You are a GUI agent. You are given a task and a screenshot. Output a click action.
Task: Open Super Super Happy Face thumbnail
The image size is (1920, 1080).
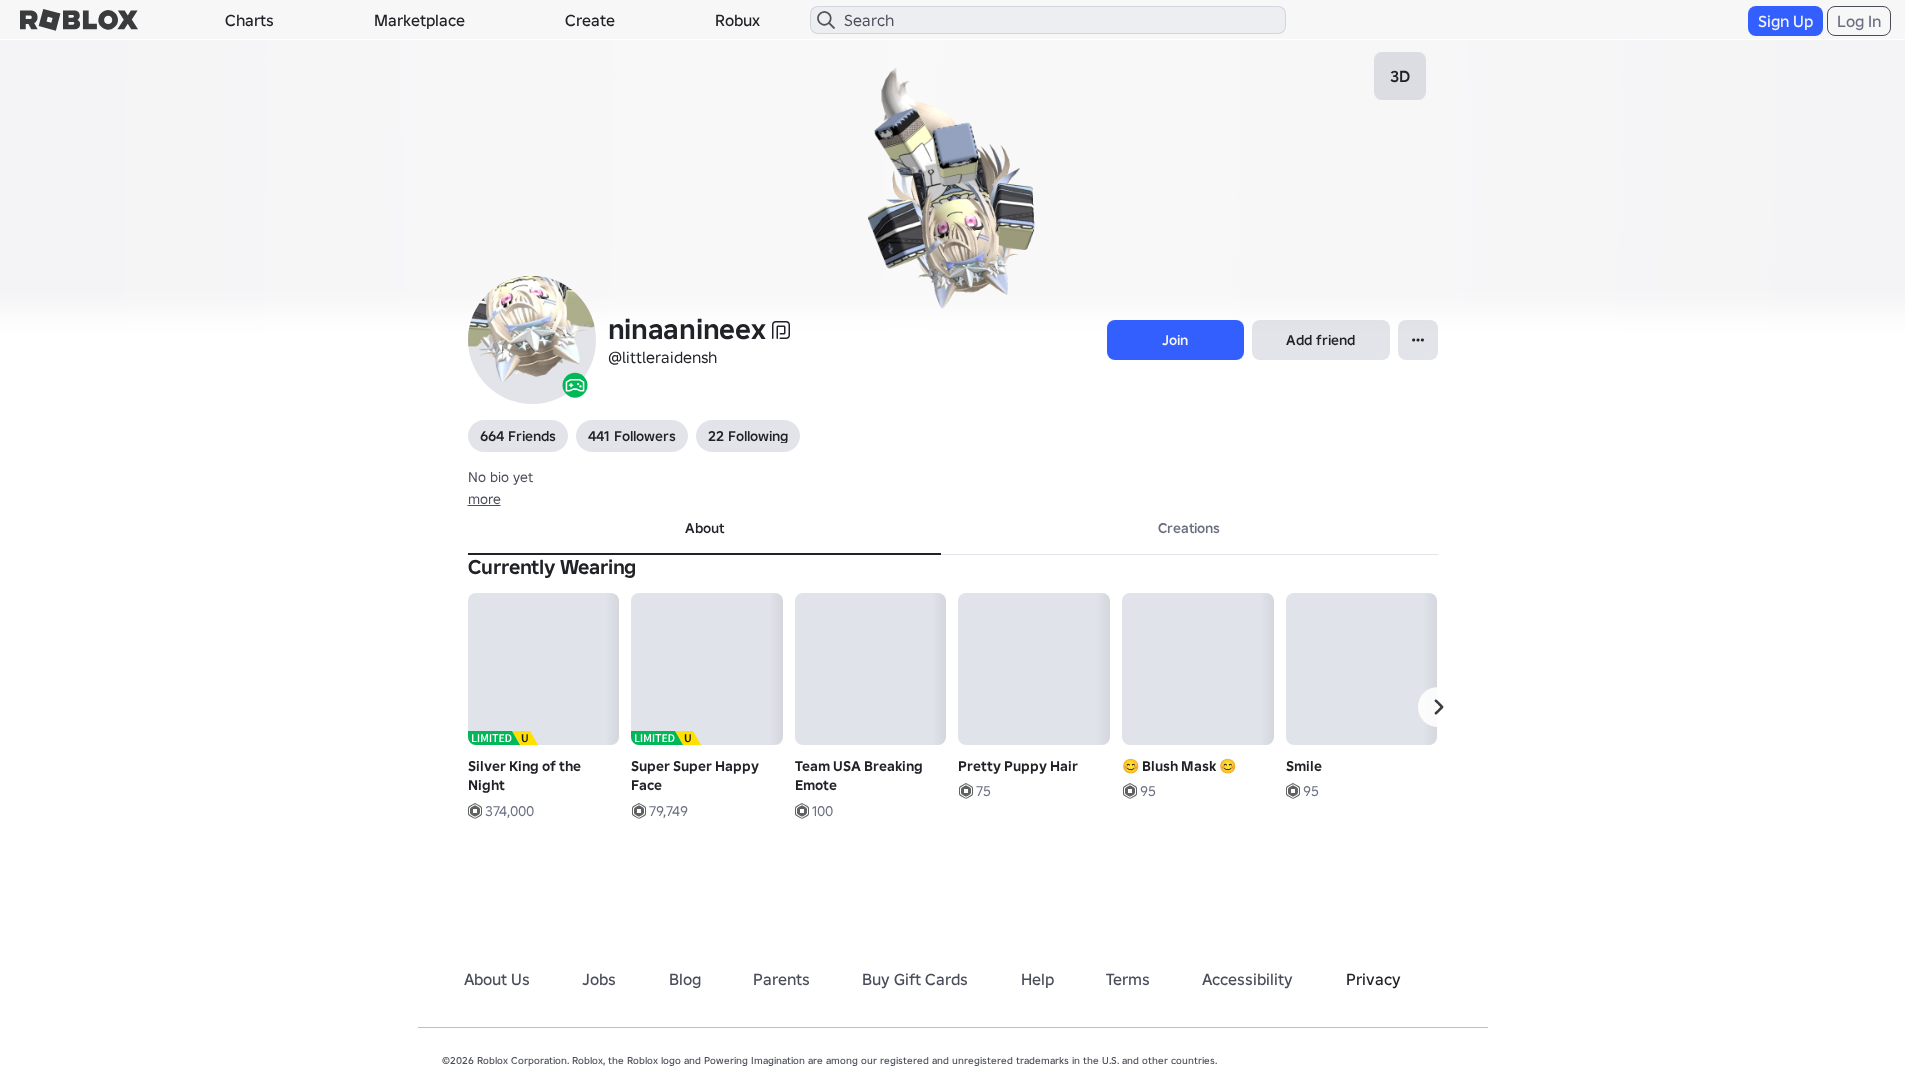coord(707,669)
